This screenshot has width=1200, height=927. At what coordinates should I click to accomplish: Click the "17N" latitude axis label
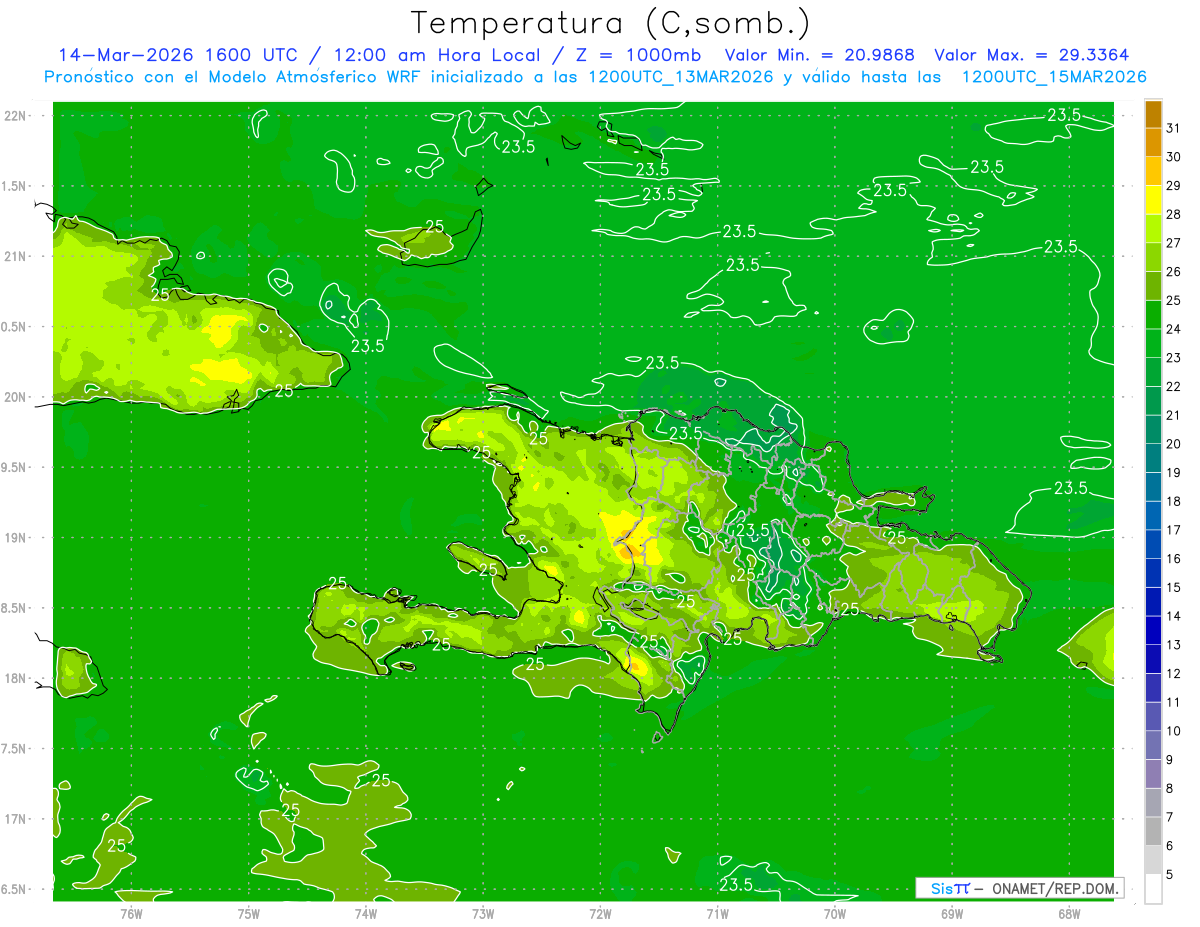tap(16, 819)
